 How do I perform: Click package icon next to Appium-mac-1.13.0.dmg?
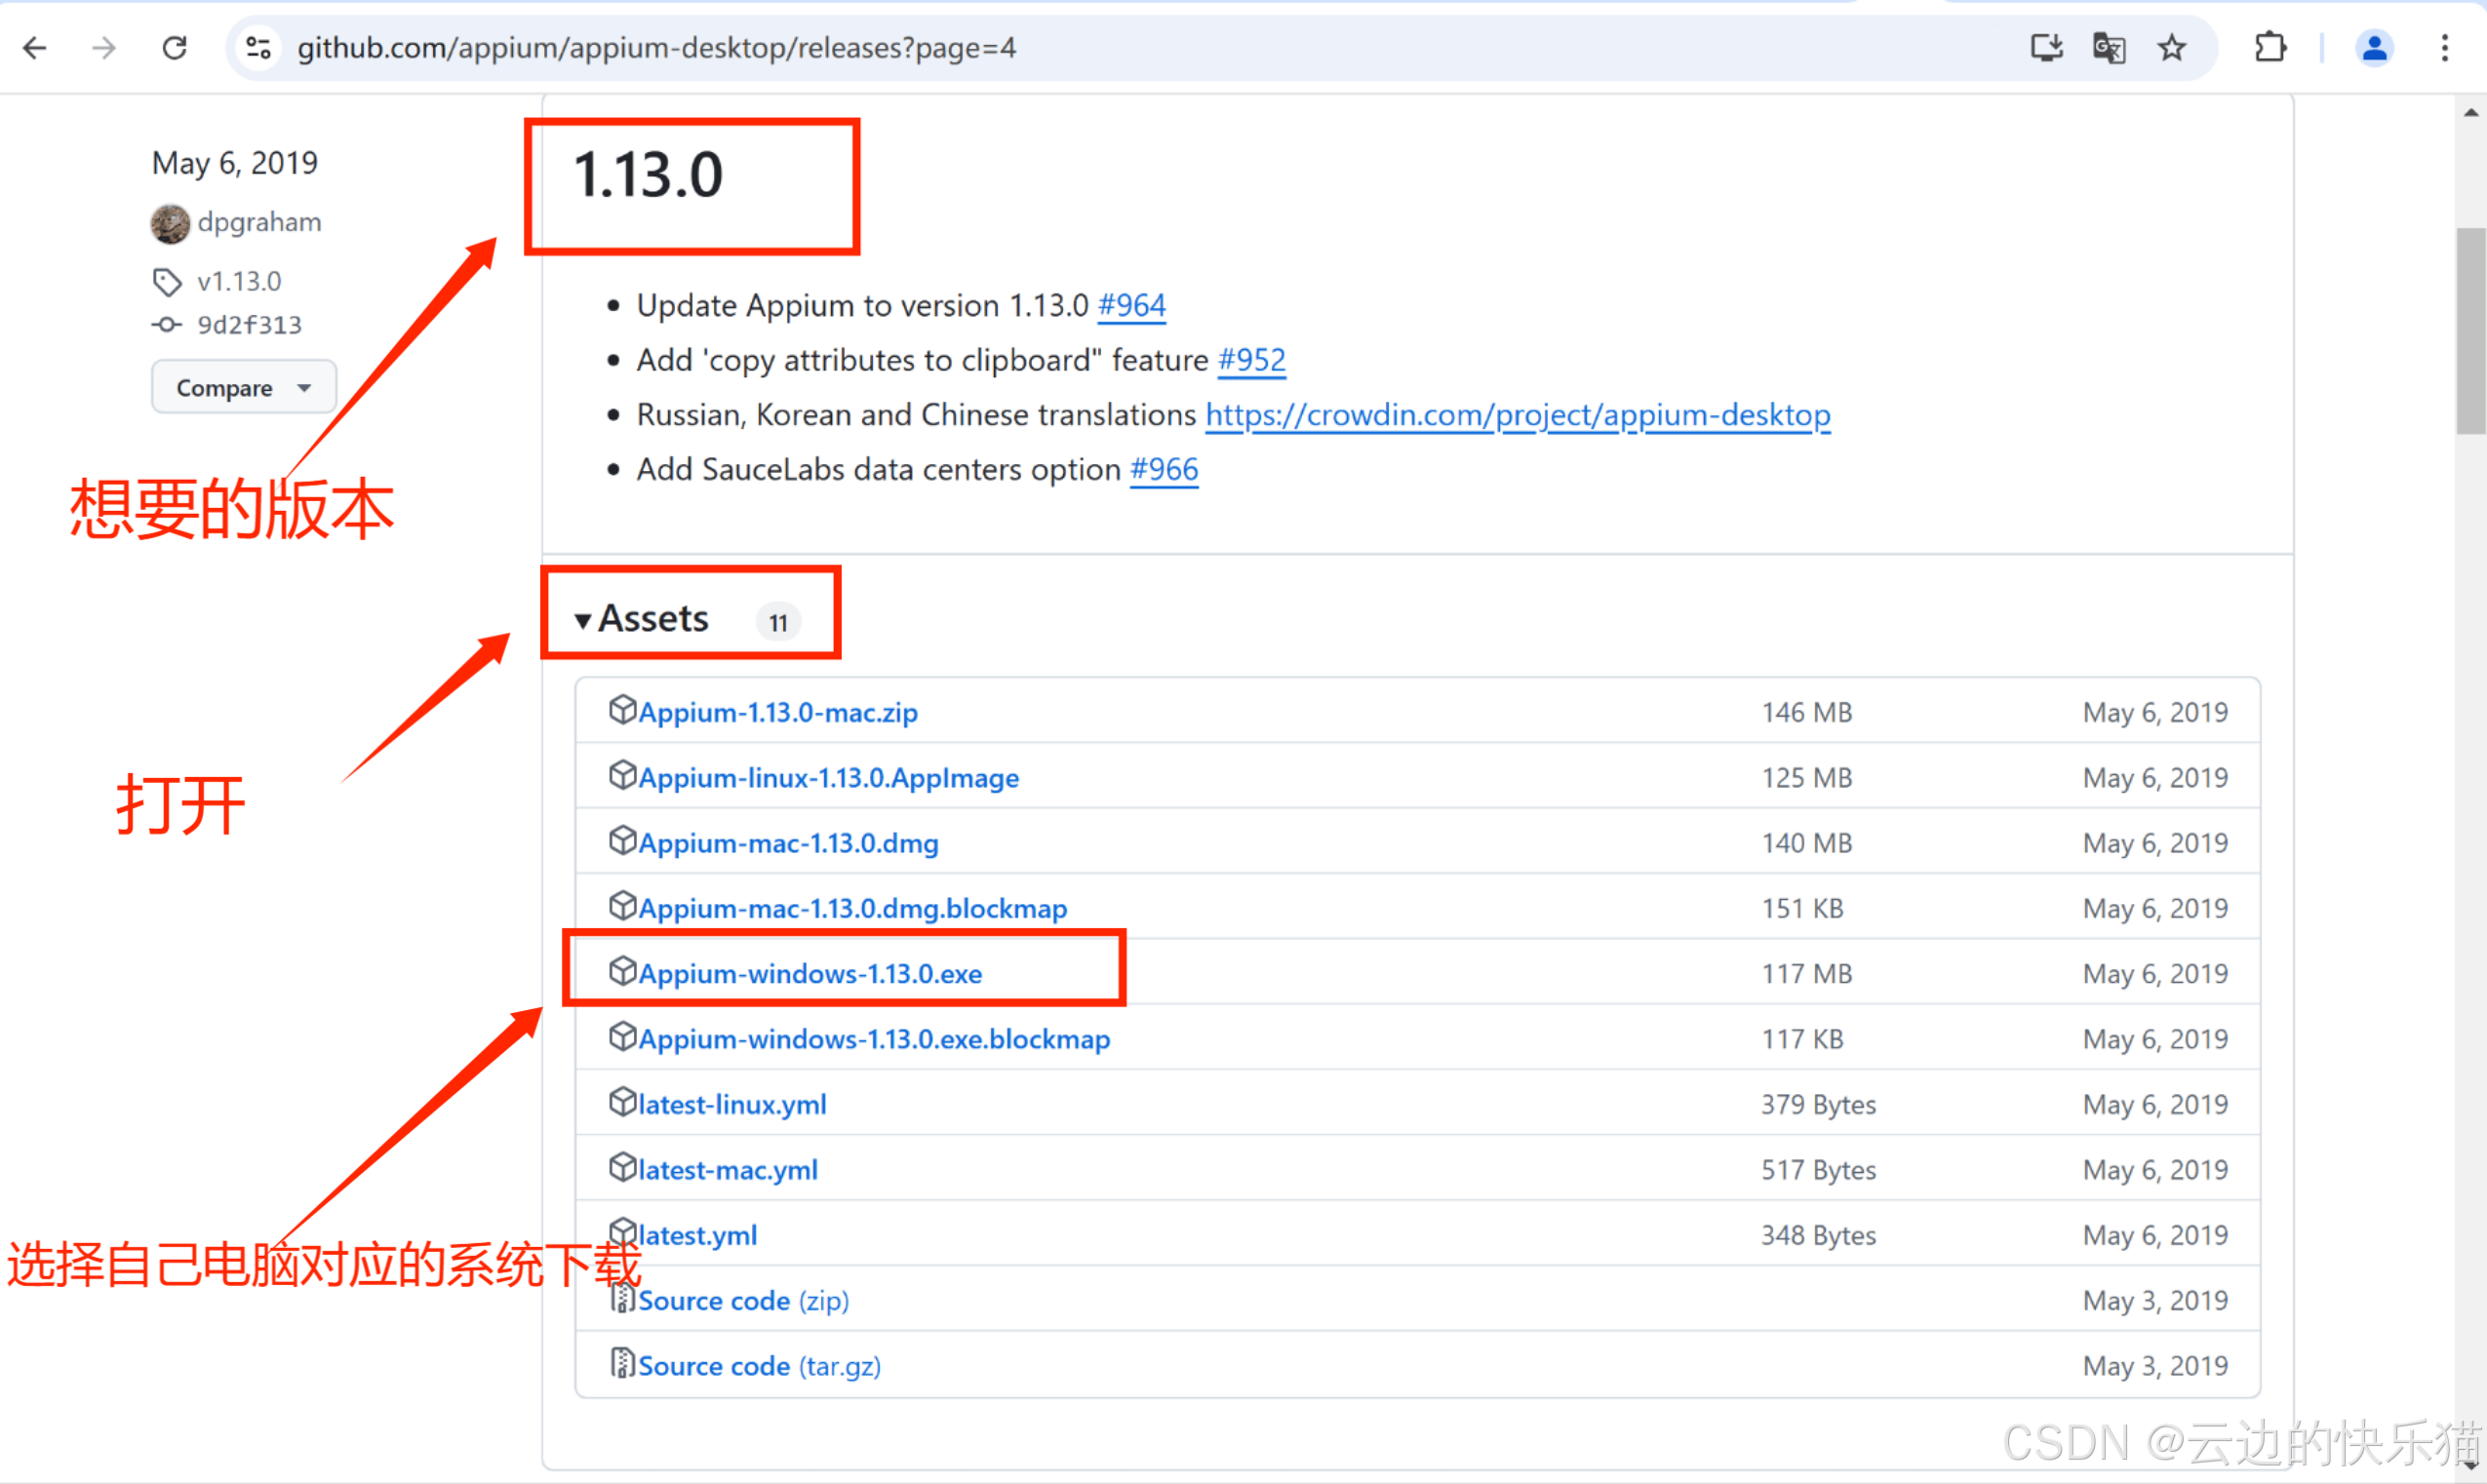pos(622,840)
